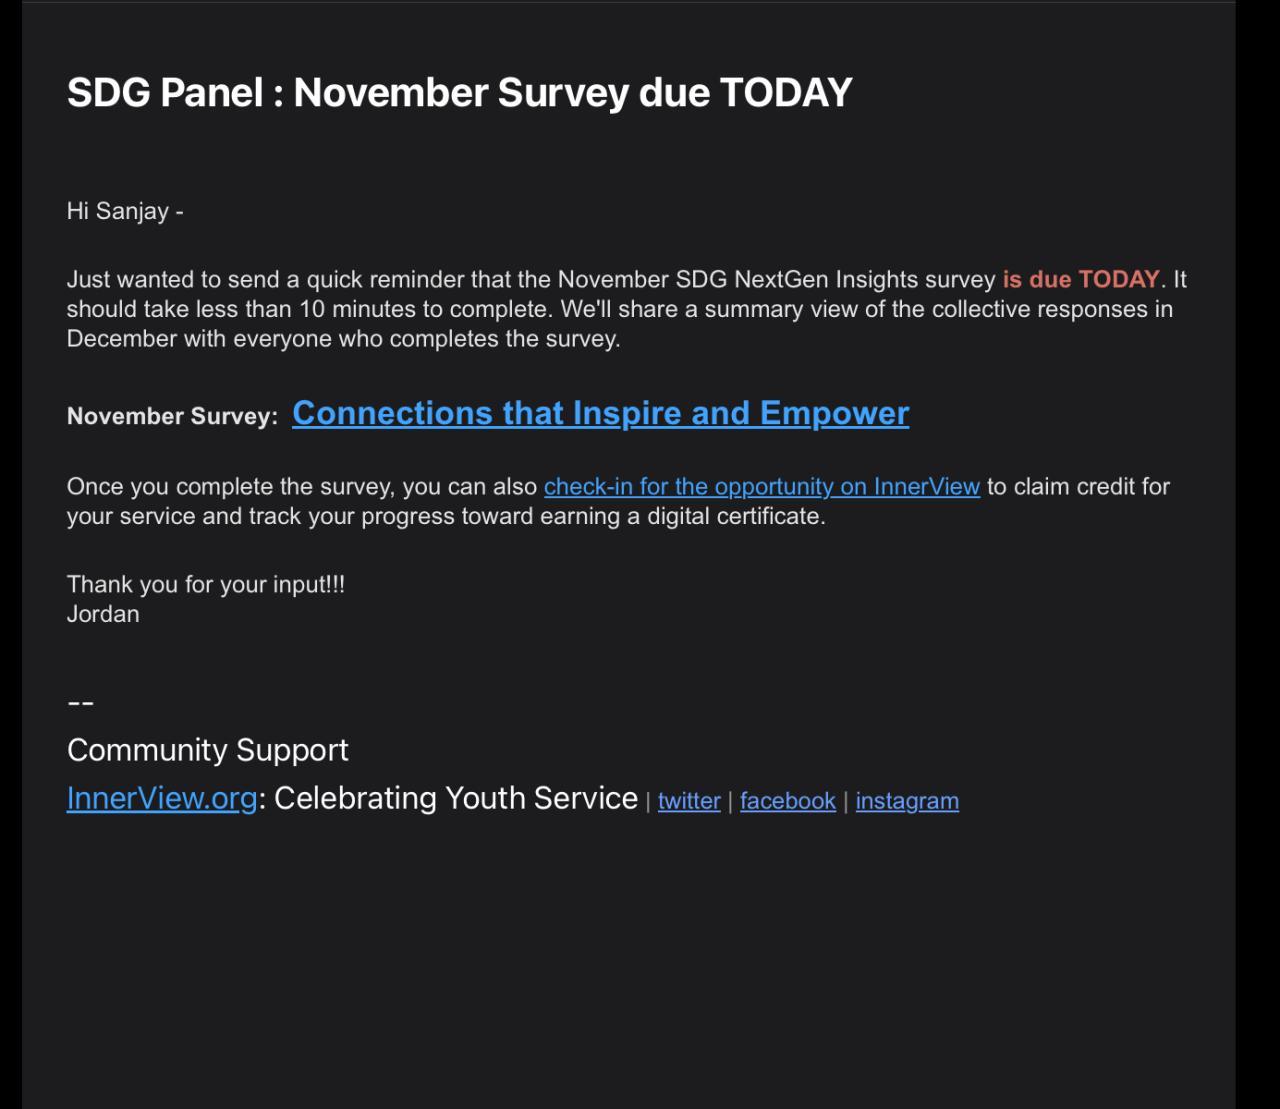Image resolution: width=1280 pixels, height=1109 pixels.
Task: Click the Community Support signature text
Action: pyautogui.click(x=207, y=750)
